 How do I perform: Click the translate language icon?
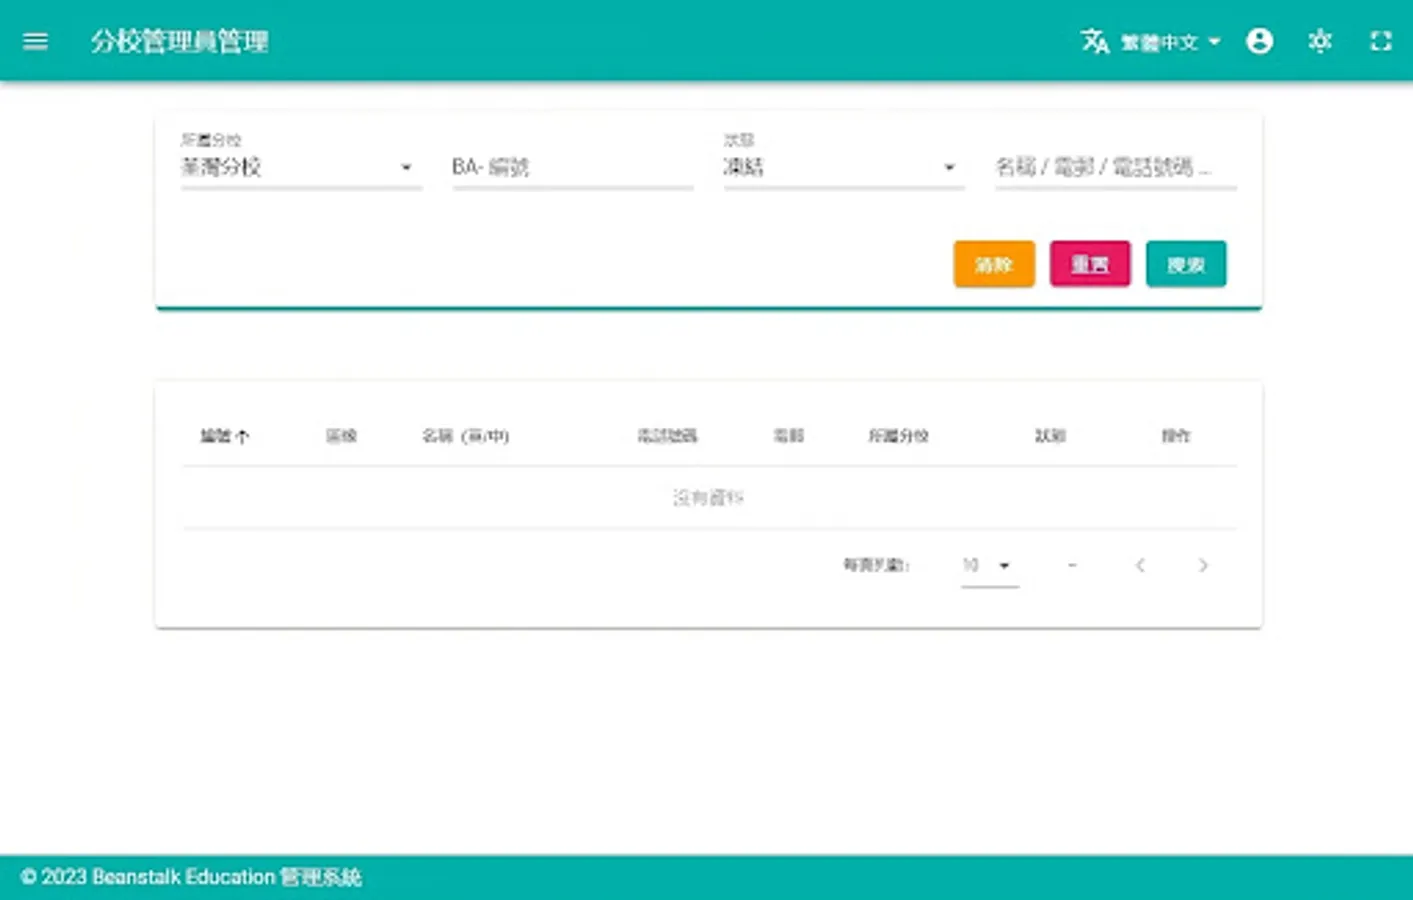coord(1094,41)
